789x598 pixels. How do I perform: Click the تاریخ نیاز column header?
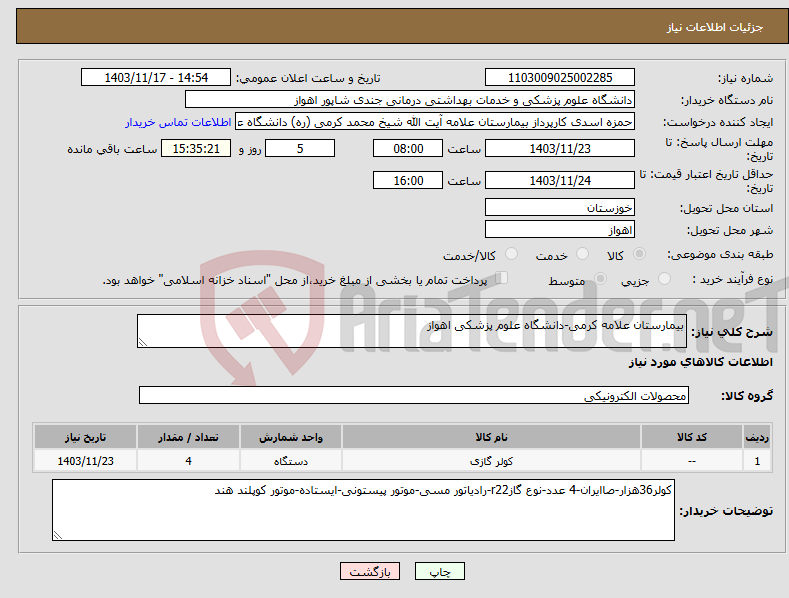[x=86, y=437]
